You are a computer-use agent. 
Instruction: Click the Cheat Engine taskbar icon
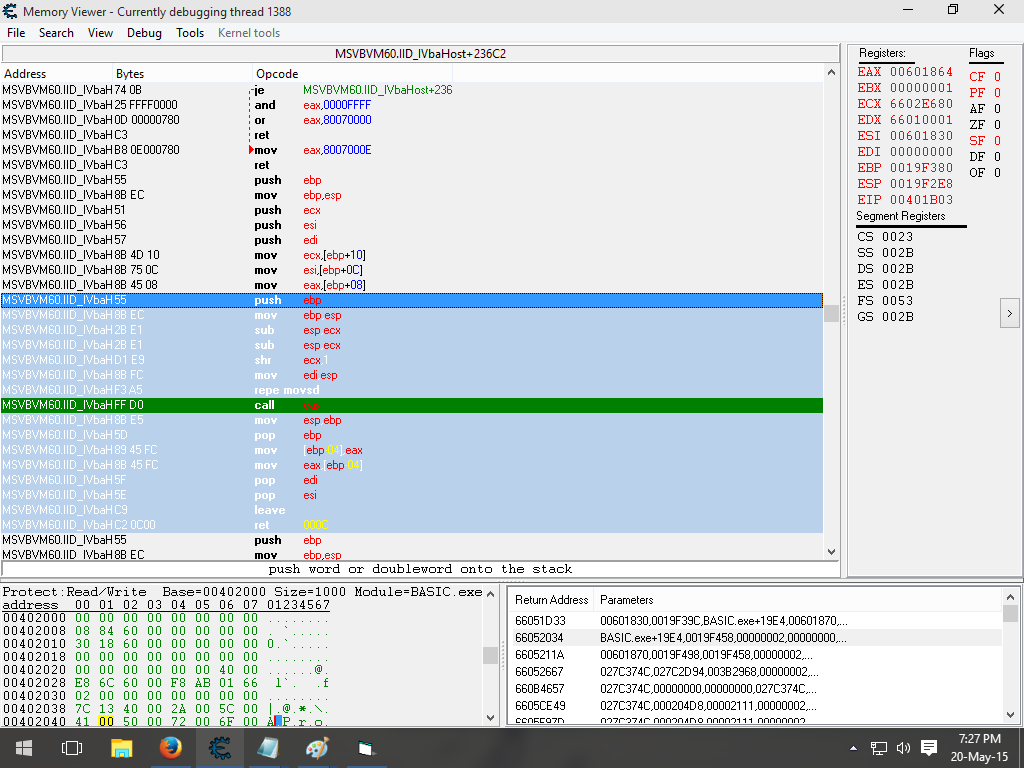pos(219,747)
